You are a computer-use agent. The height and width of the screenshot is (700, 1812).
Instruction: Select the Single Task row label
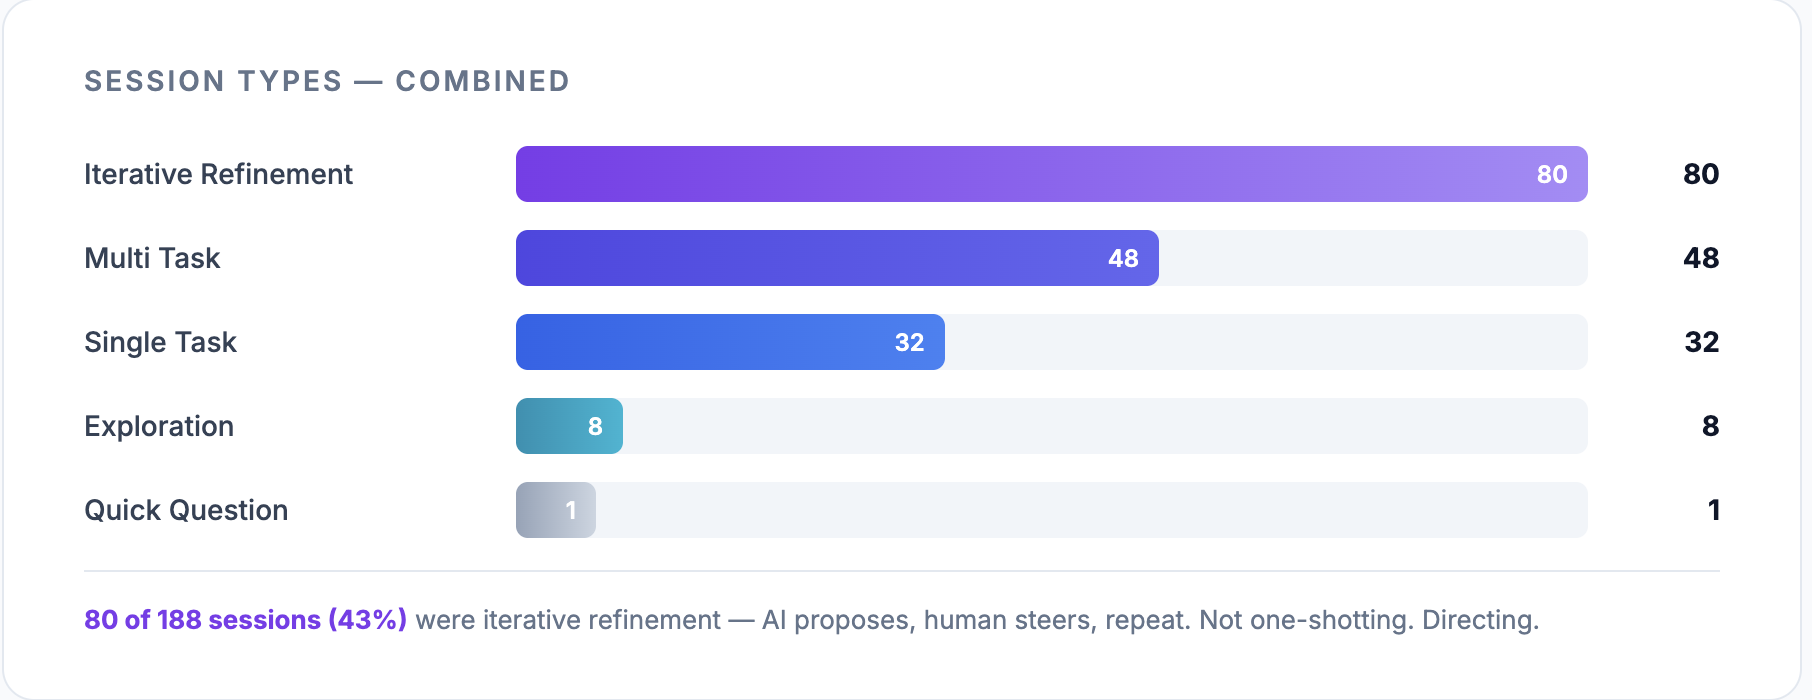(x=160, y=342)
